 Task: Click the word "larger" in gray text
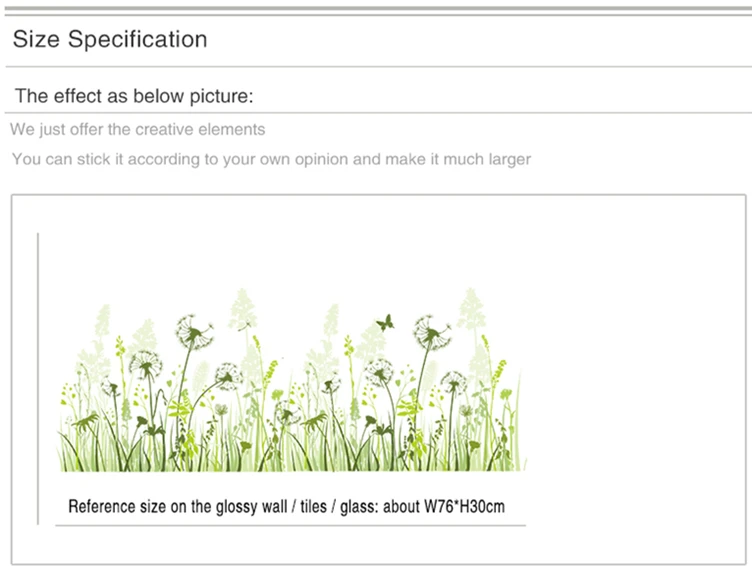click(x=510, y=159)
